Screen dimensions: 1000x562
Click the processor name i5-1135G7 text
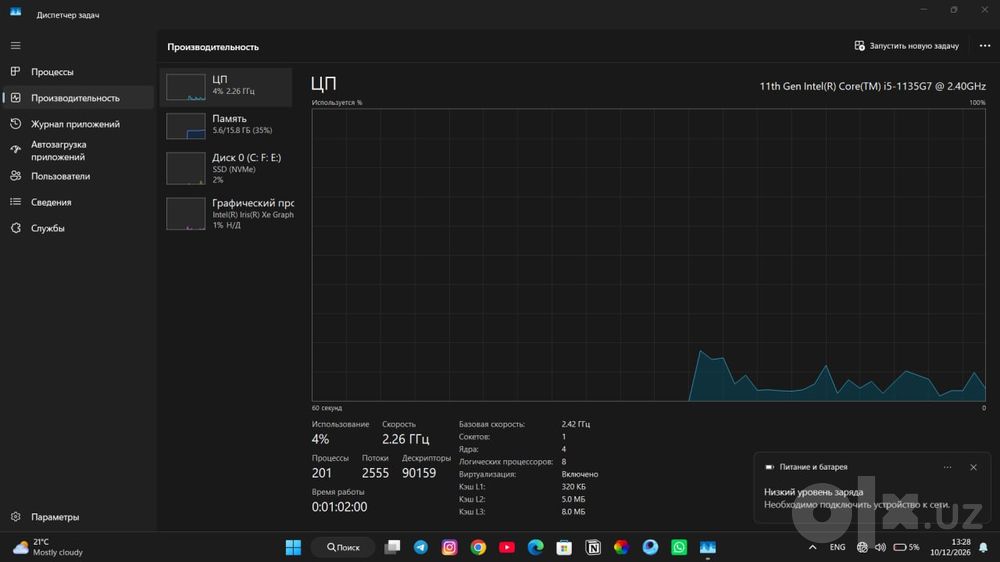tap(872, 86)
